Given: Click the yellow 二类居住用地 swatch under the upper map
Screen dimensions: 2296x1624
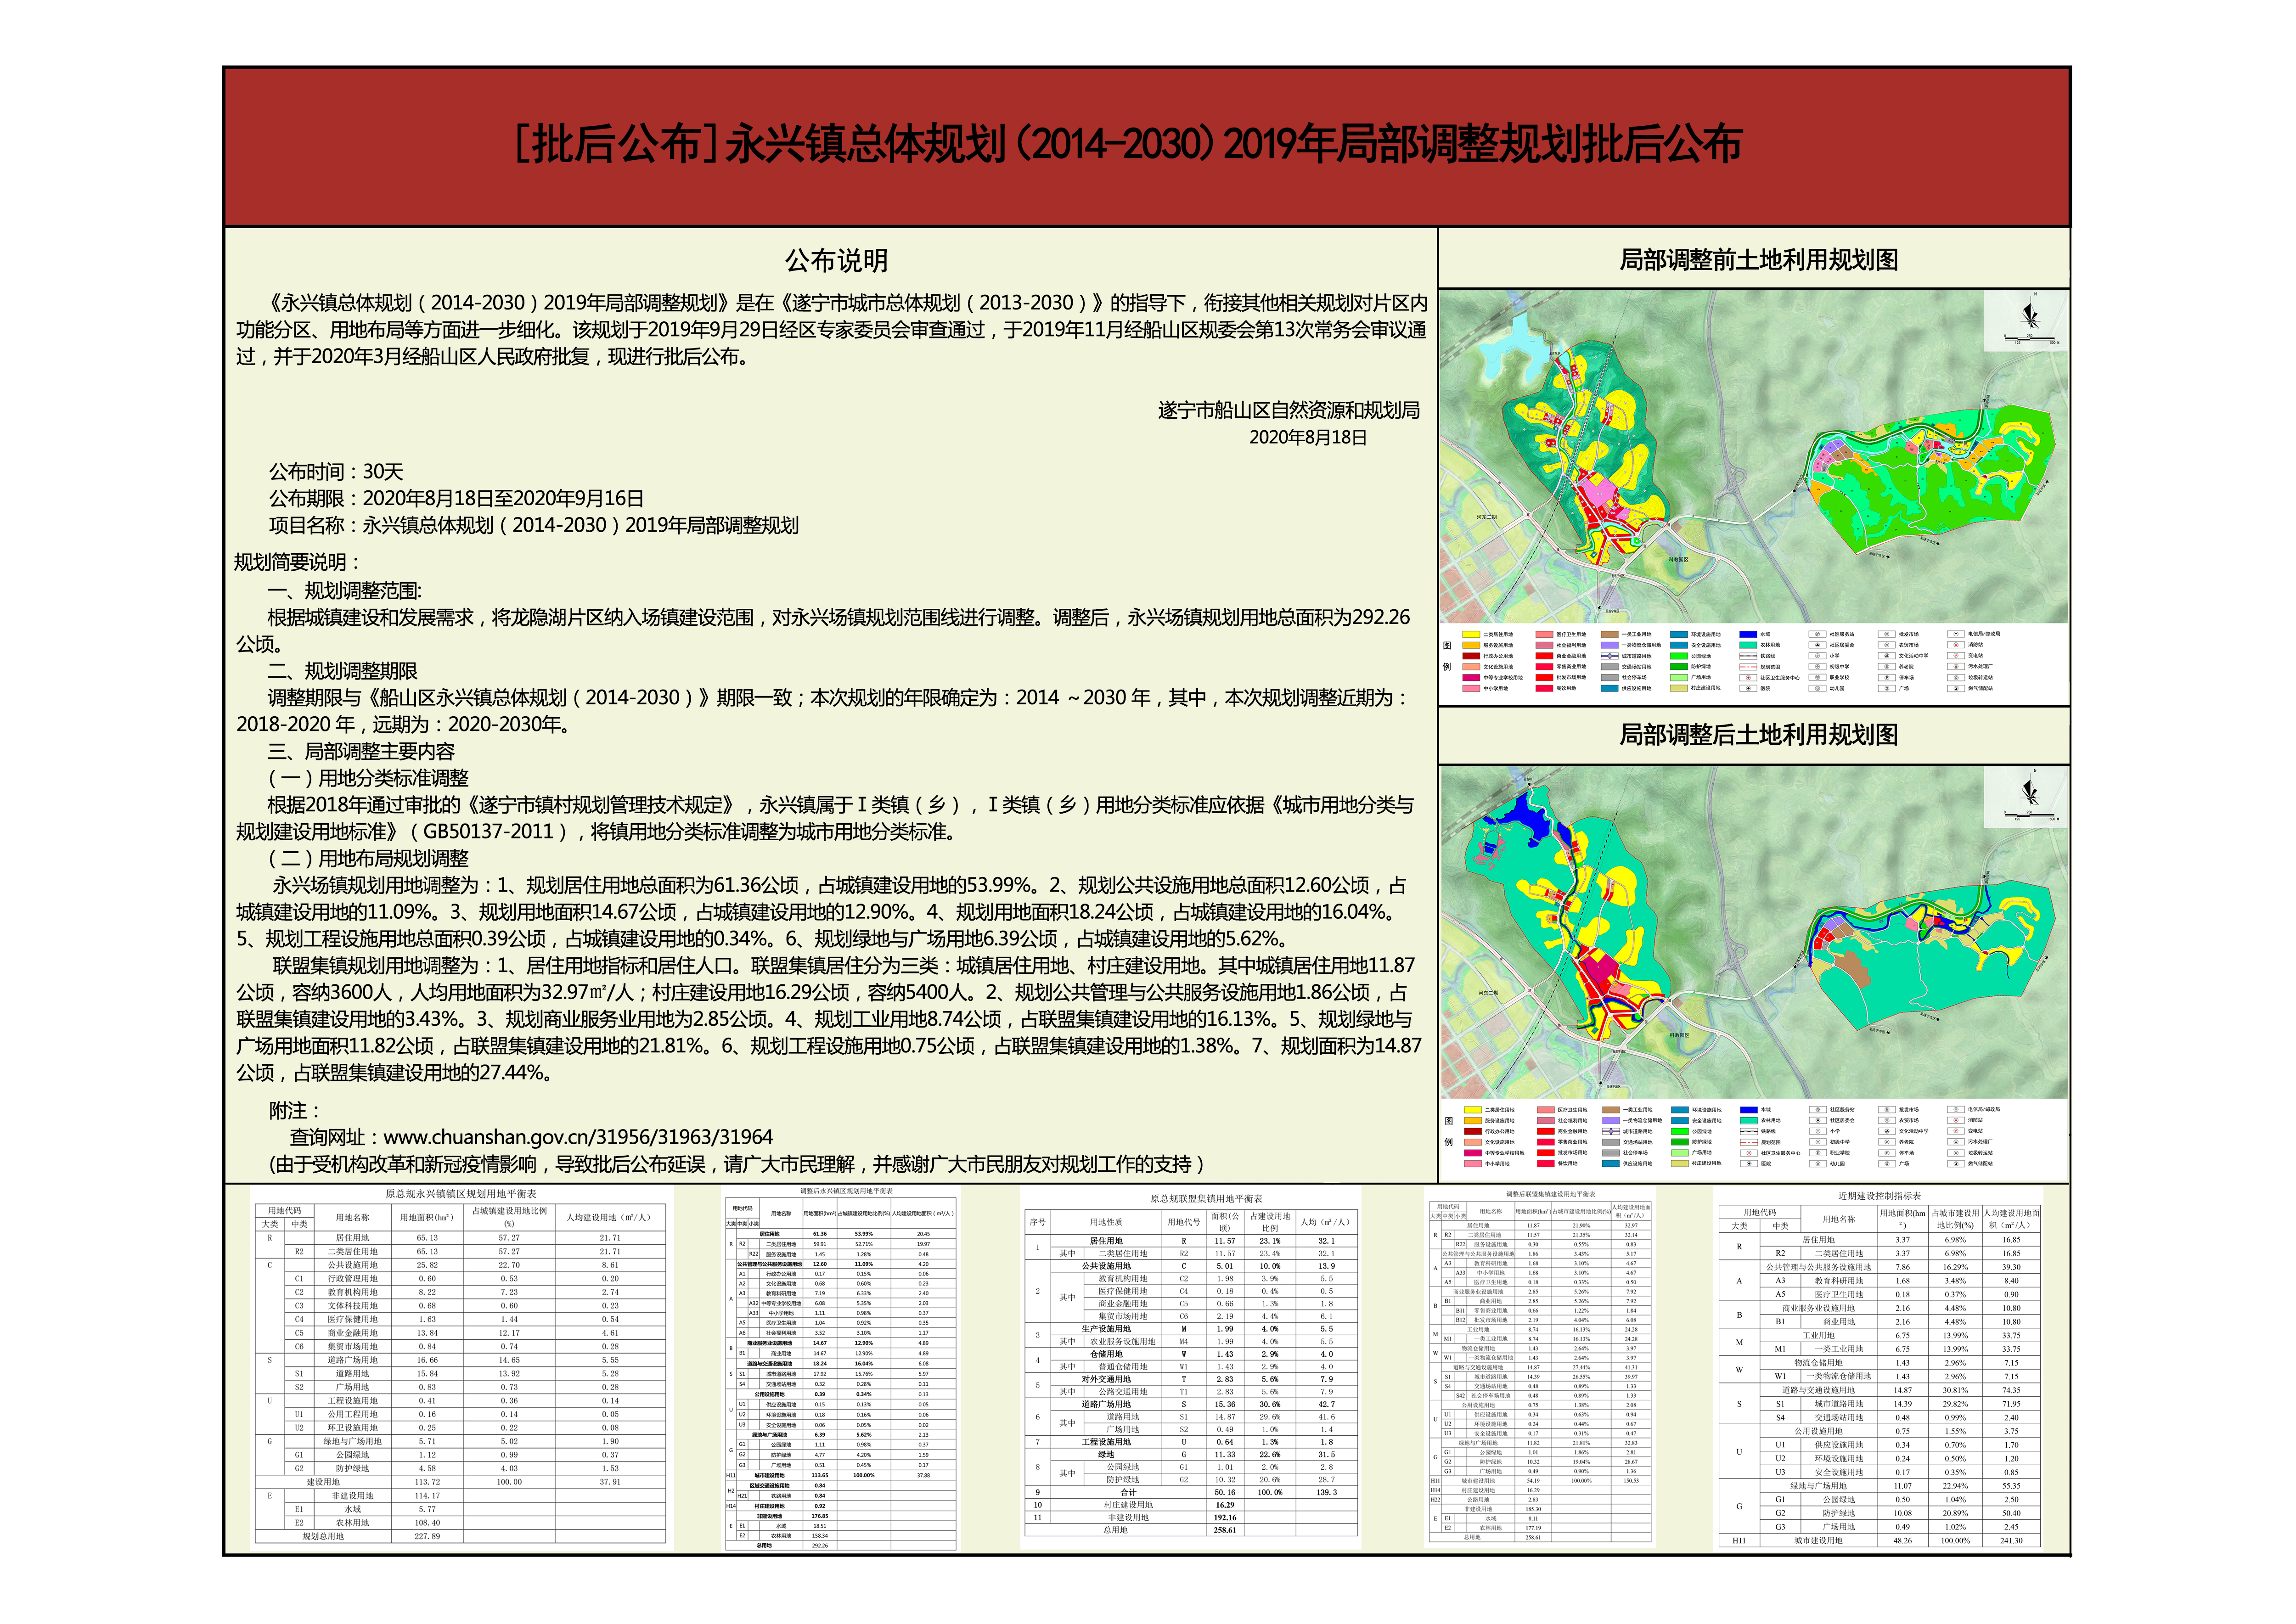Looking at the screenshot, I should tap(1472, 634).
